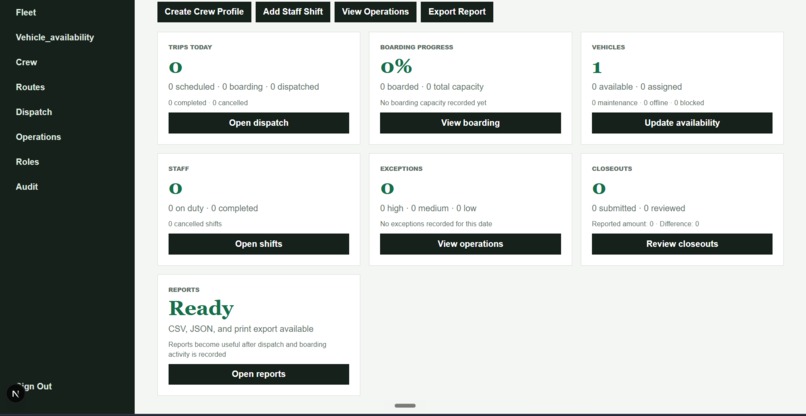Open Roles from the sidebar
The width and height of the screenshot is (806, 416).
click(x=27, y=162)
